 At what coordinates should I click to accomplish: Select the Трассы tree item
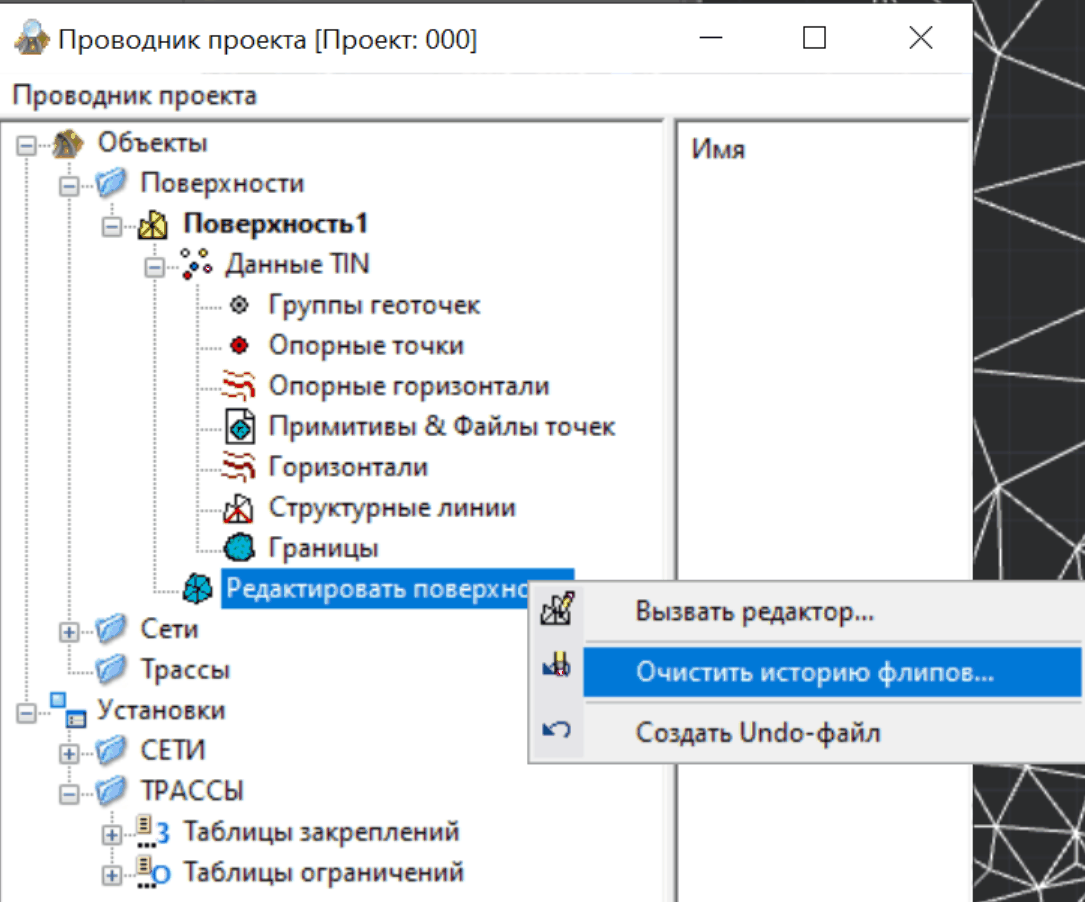coord(185,669)
